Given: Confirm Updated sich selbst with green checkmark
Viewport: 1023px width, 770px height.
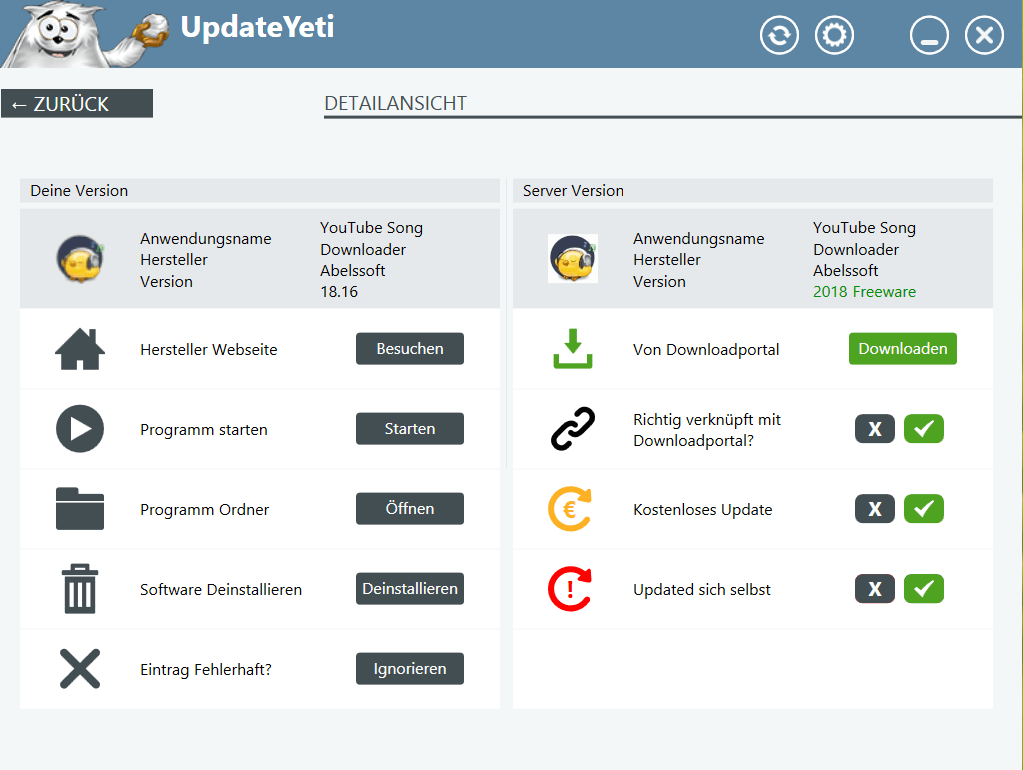Looking at the screenshot, I should point(924,589).
